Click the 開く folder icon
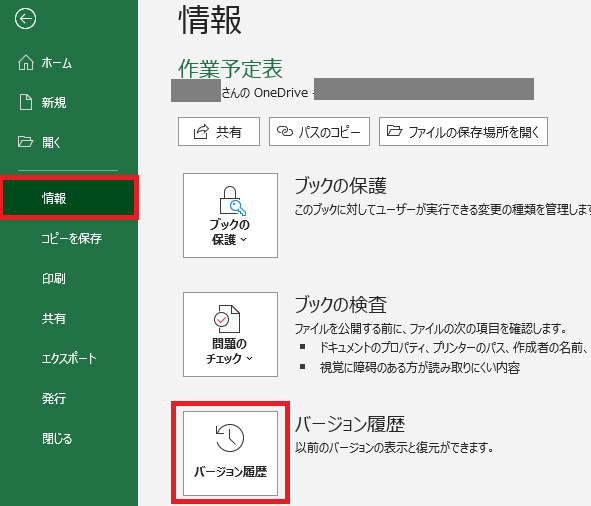 (25, 142)
